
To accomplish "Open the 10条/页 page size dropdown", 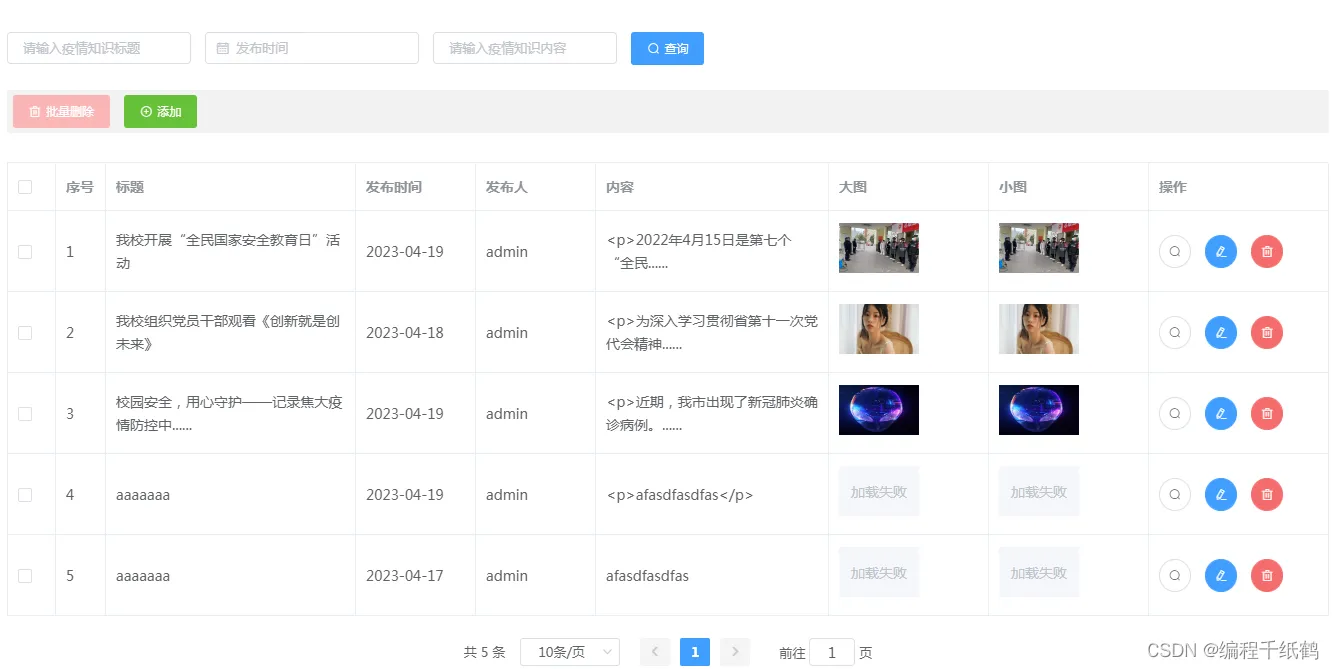I will (570, 652).
